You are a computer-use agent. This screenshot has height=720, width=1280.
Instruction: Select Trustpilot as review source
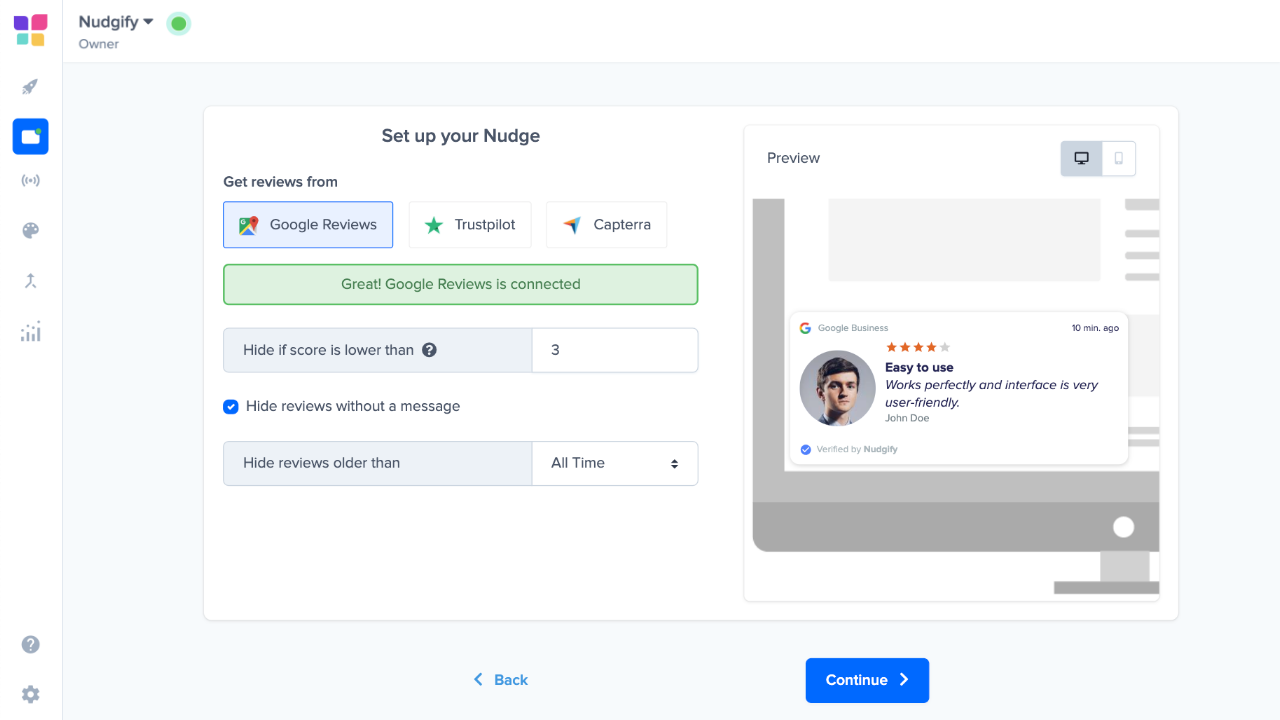click(x=470, y=225)
